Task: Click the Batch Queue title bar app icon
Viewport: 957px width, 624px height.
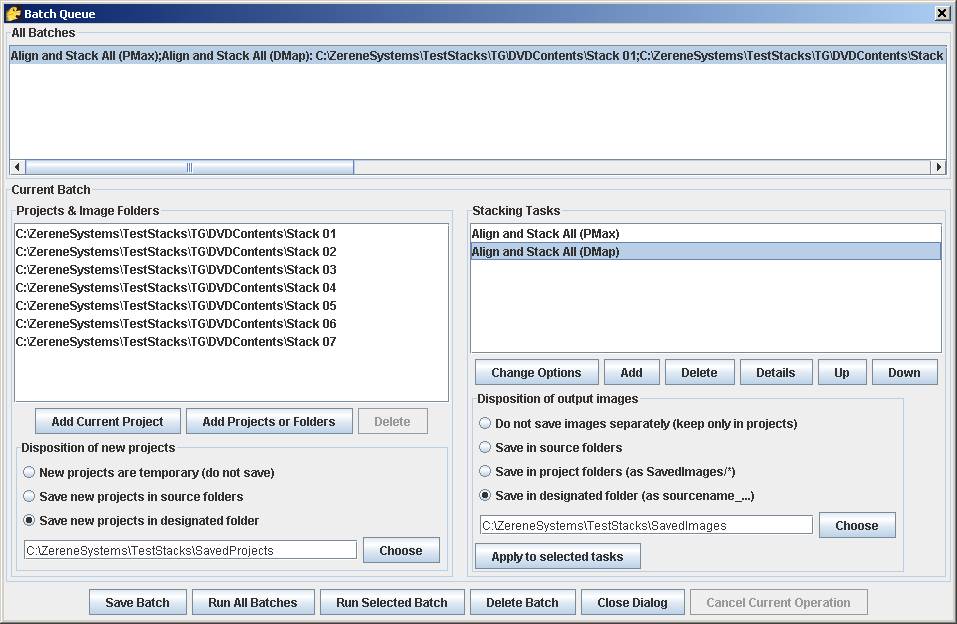Action: (13, 13)
